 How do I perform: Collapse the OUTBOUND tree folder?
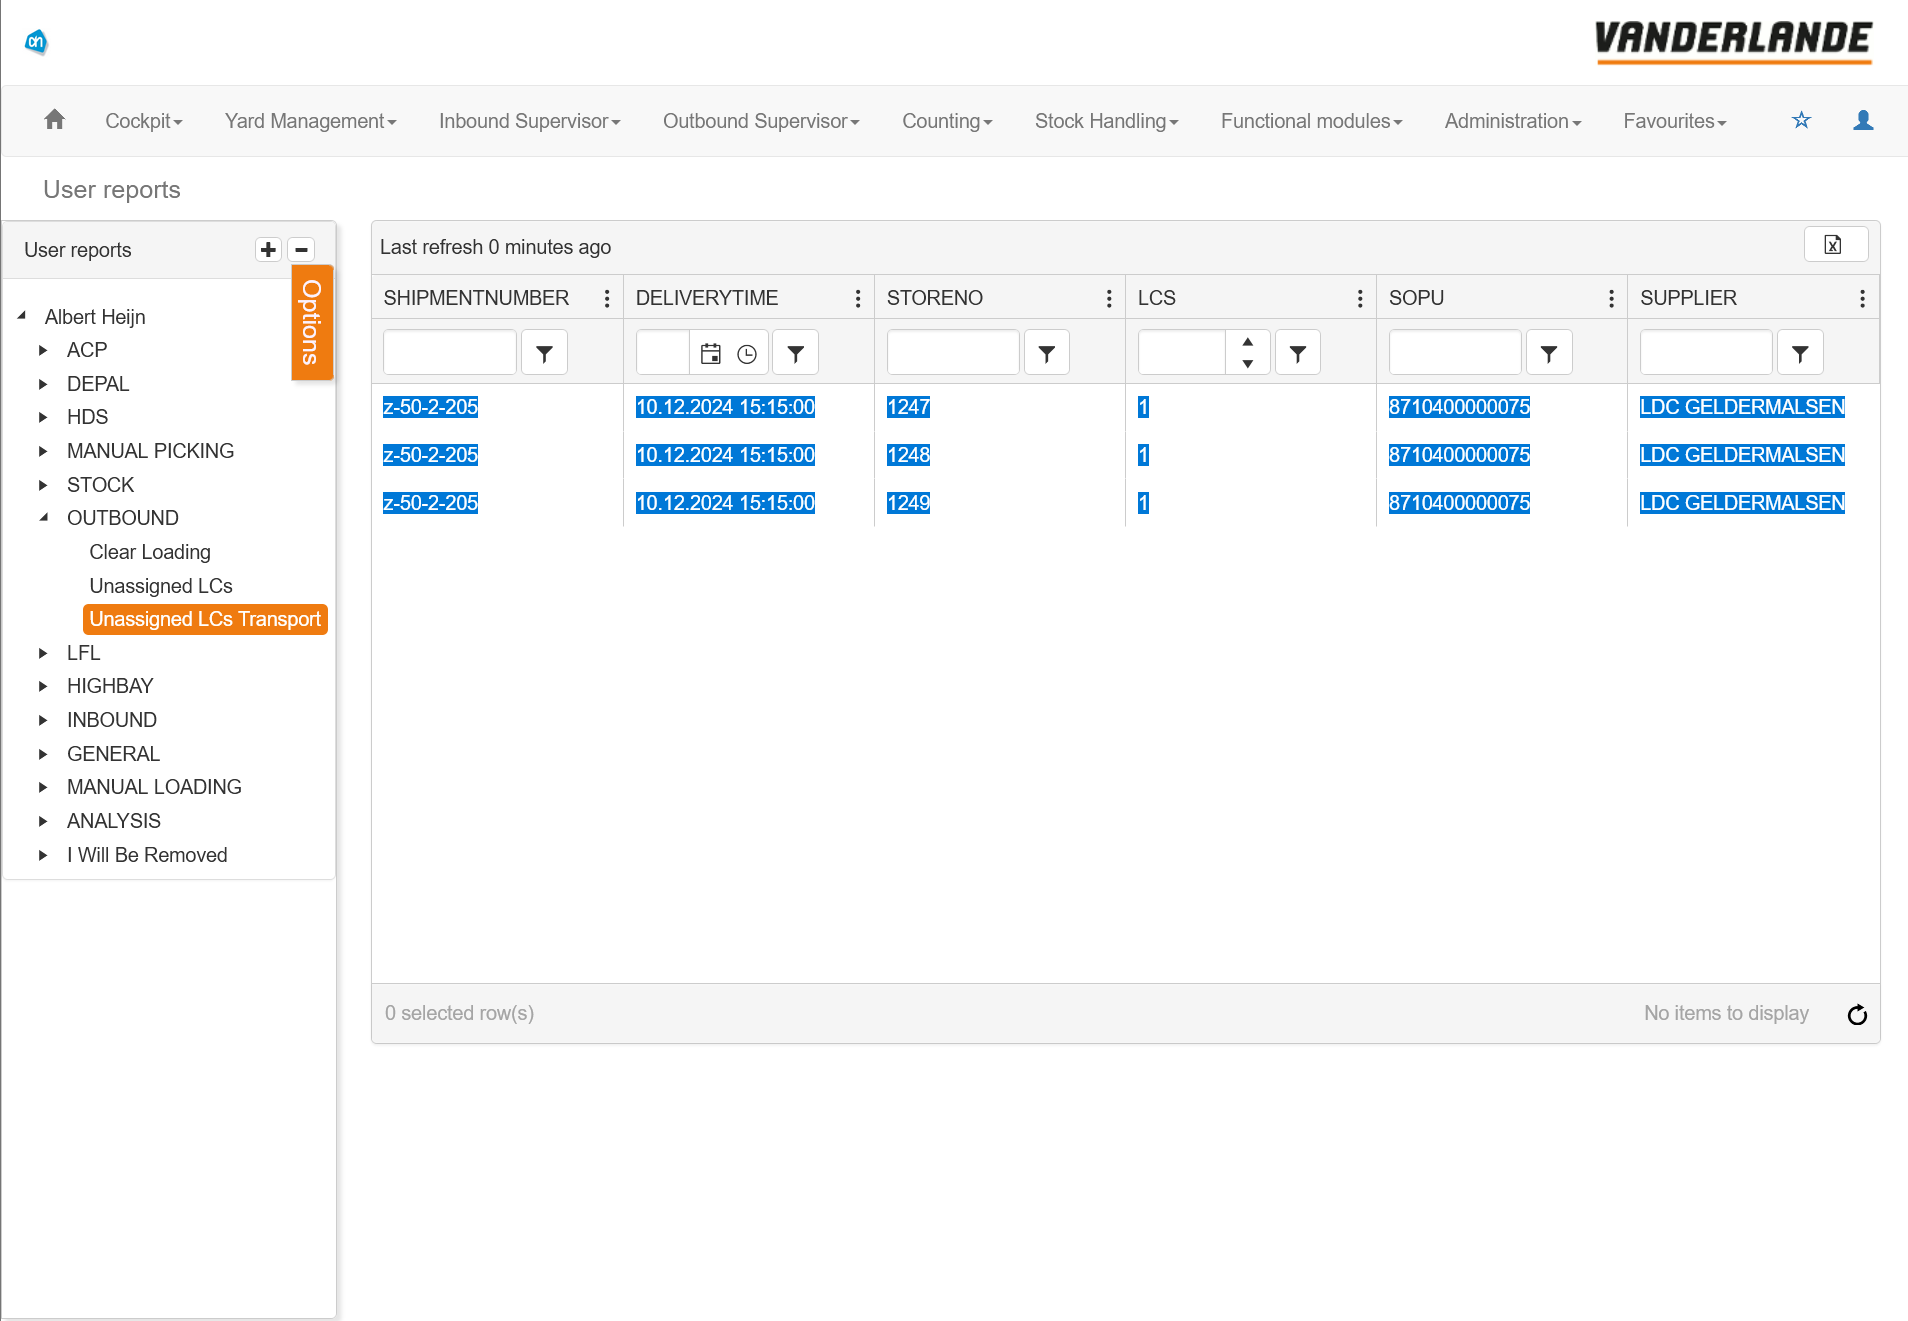(x=43, y=518)
